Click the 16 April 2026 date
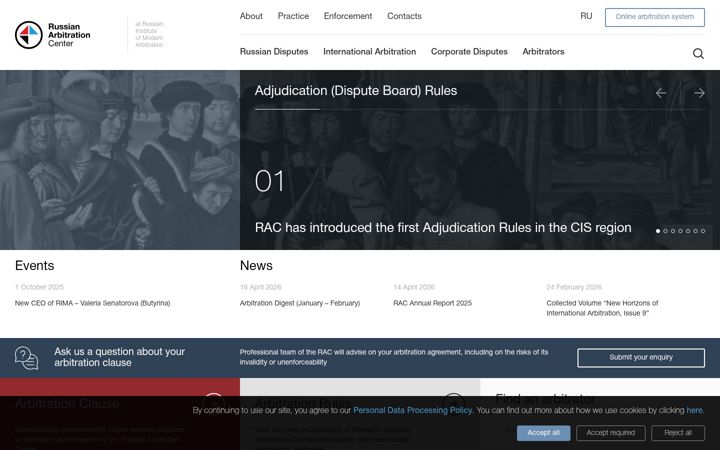Screen dimensions: 720x450 [260, 287]
